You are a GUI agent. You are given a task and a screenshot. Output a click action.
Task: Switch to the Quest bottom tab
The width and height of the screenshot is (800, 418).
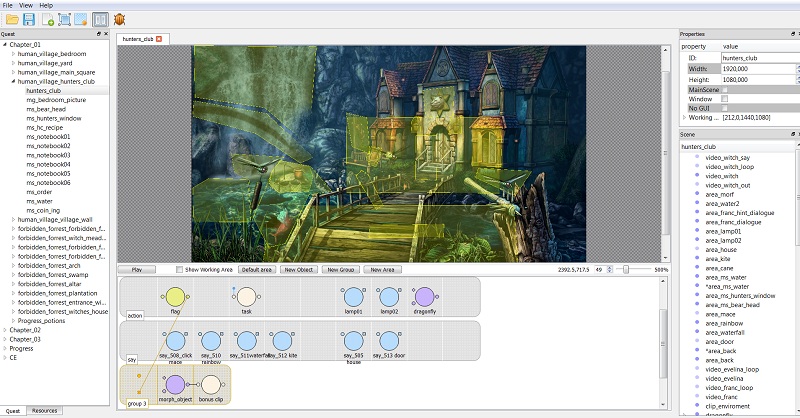tap(13, 411)
